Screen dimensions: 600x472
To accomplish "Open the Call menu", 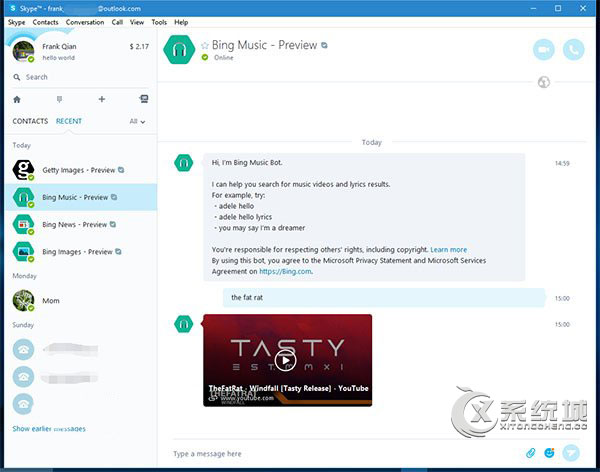I will (x=117, y=22).
